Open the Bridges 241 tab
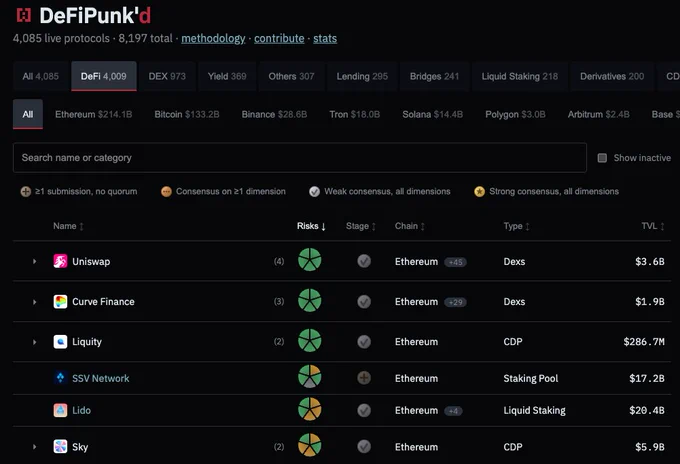680x464 pixels. [x=434, y=76]
